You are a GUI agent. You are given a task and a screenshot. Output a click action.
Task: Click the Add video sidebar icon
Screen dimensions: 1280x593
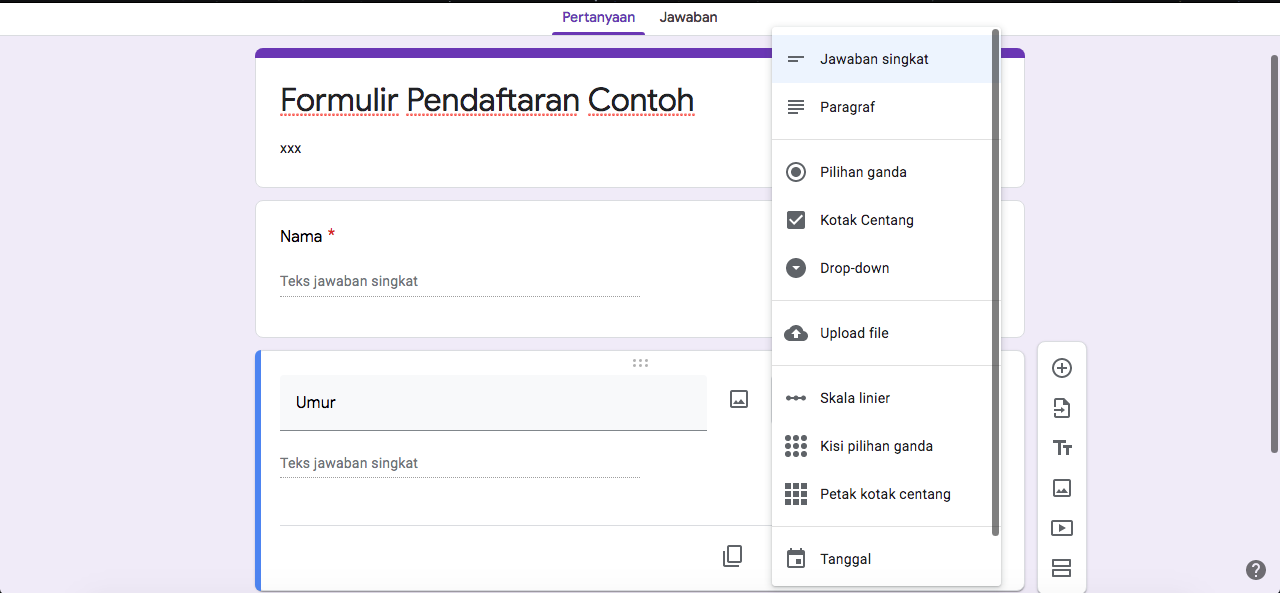(1062, 528)
